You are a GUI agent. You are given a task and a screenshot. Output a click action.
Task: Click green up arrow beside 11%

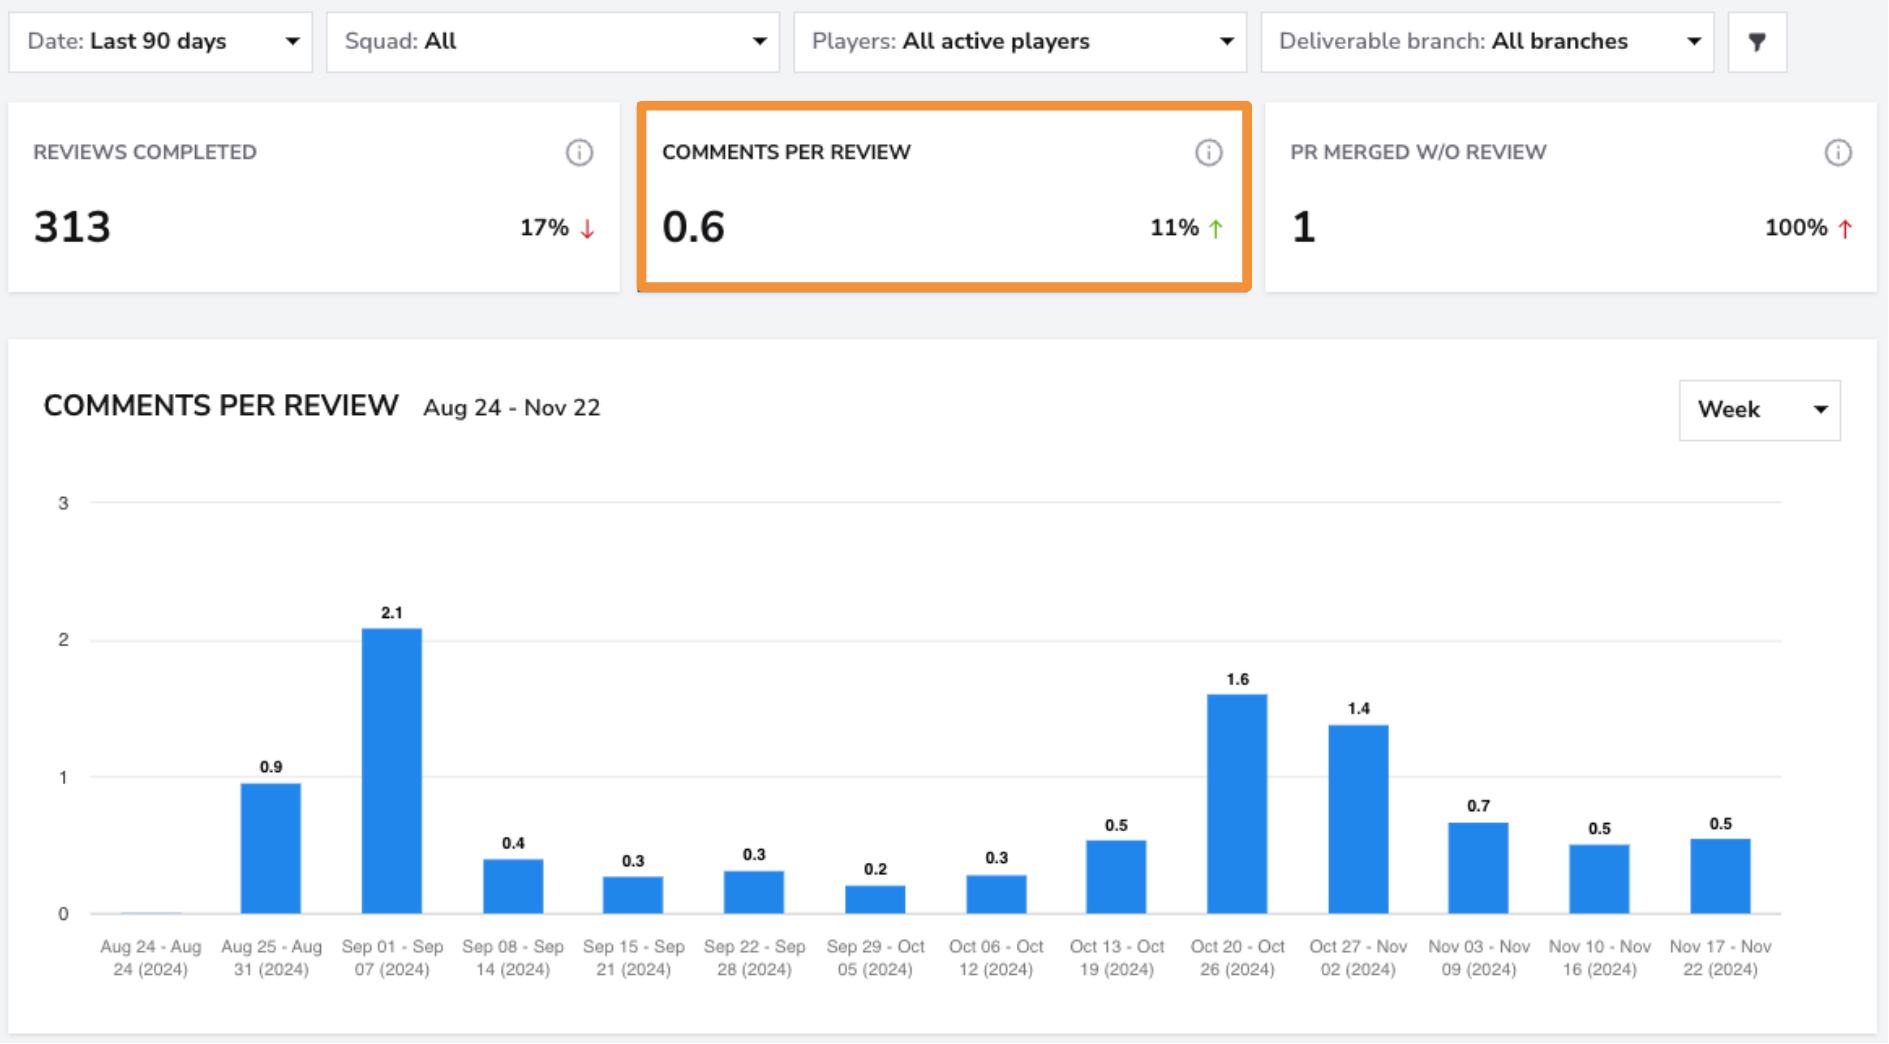(1216, 229)
